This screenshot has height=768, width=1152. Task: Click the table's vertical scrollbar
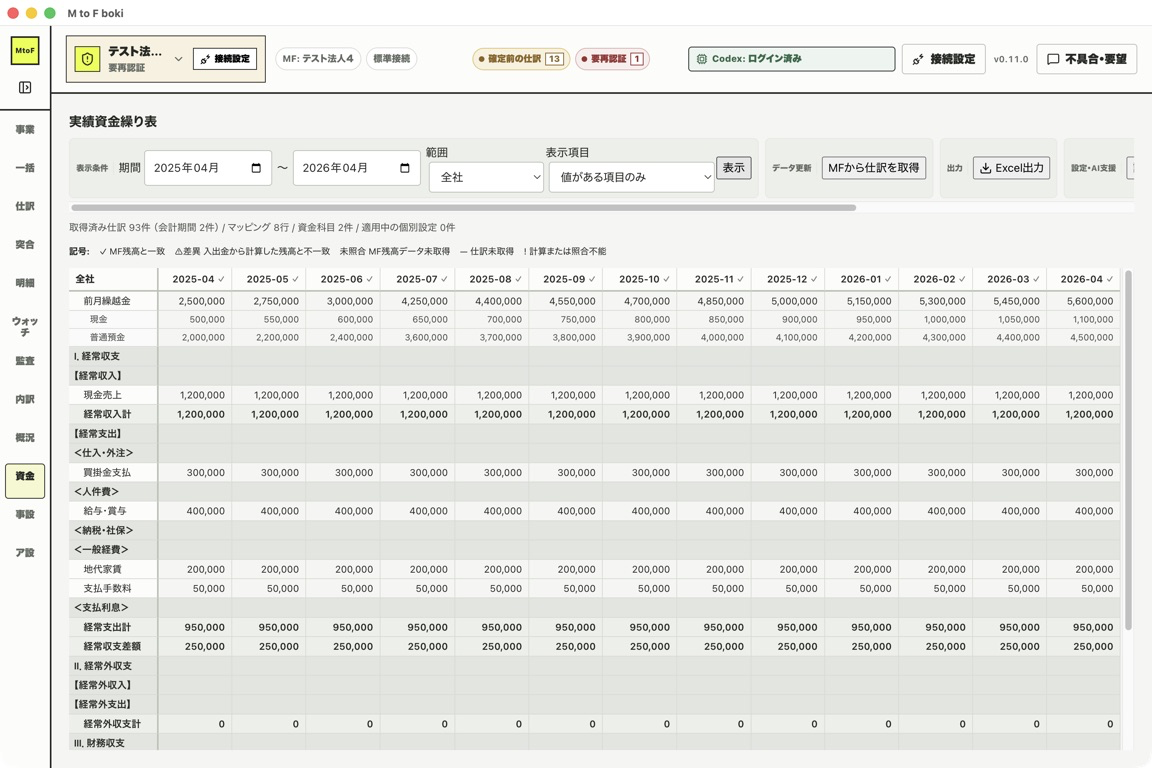pos(1128,451)
